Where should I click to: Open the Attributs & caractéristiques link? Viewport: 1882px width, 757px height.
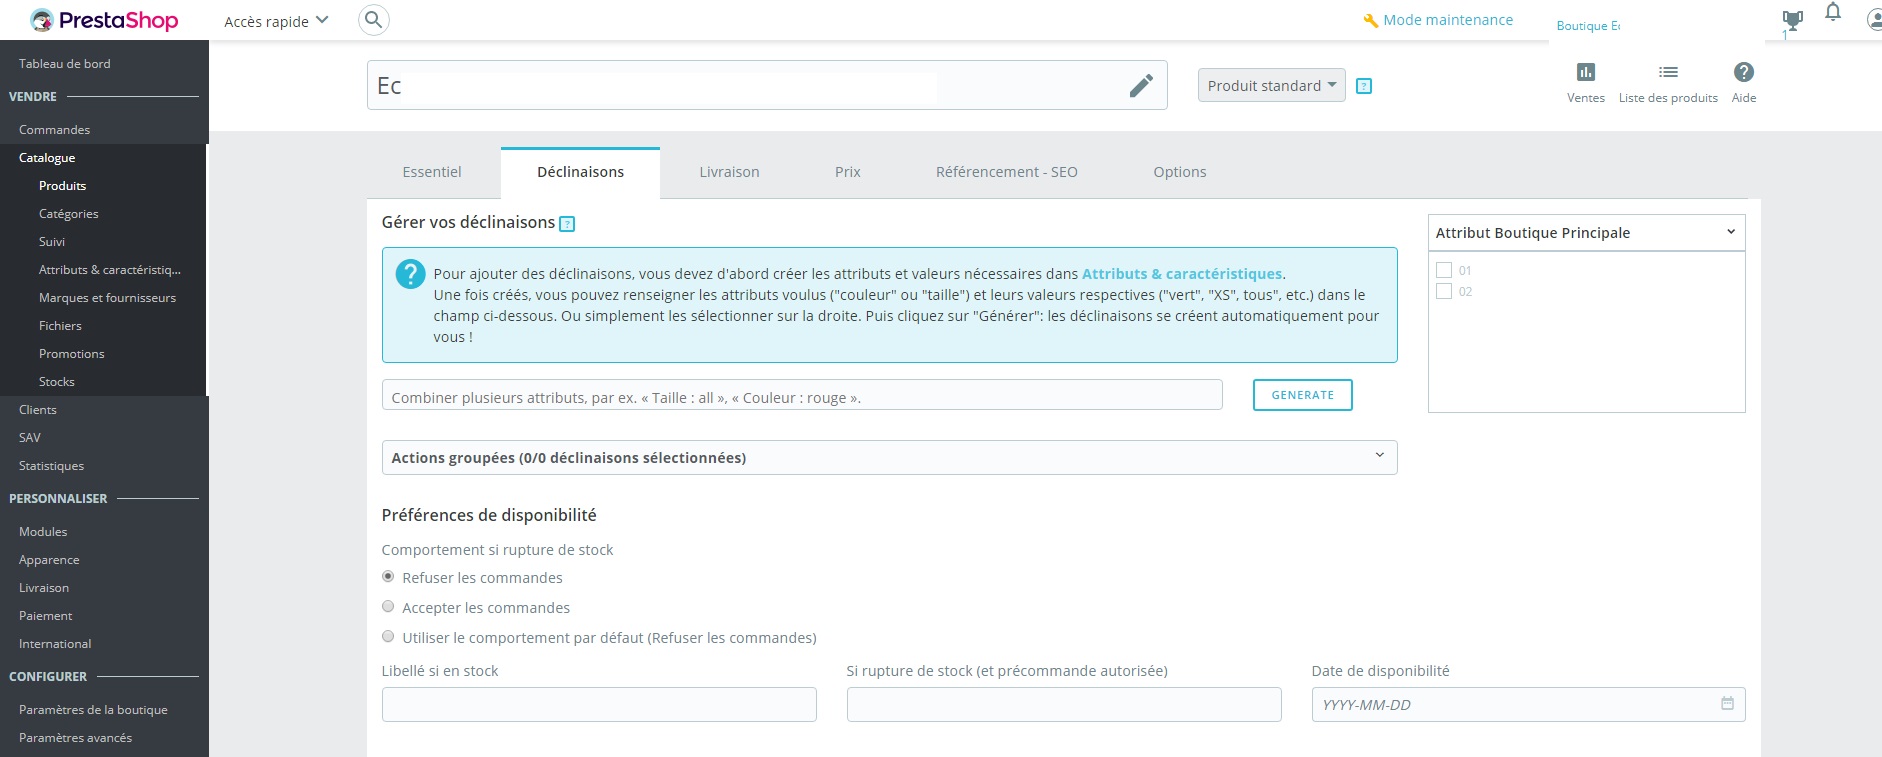(1182, 274)
